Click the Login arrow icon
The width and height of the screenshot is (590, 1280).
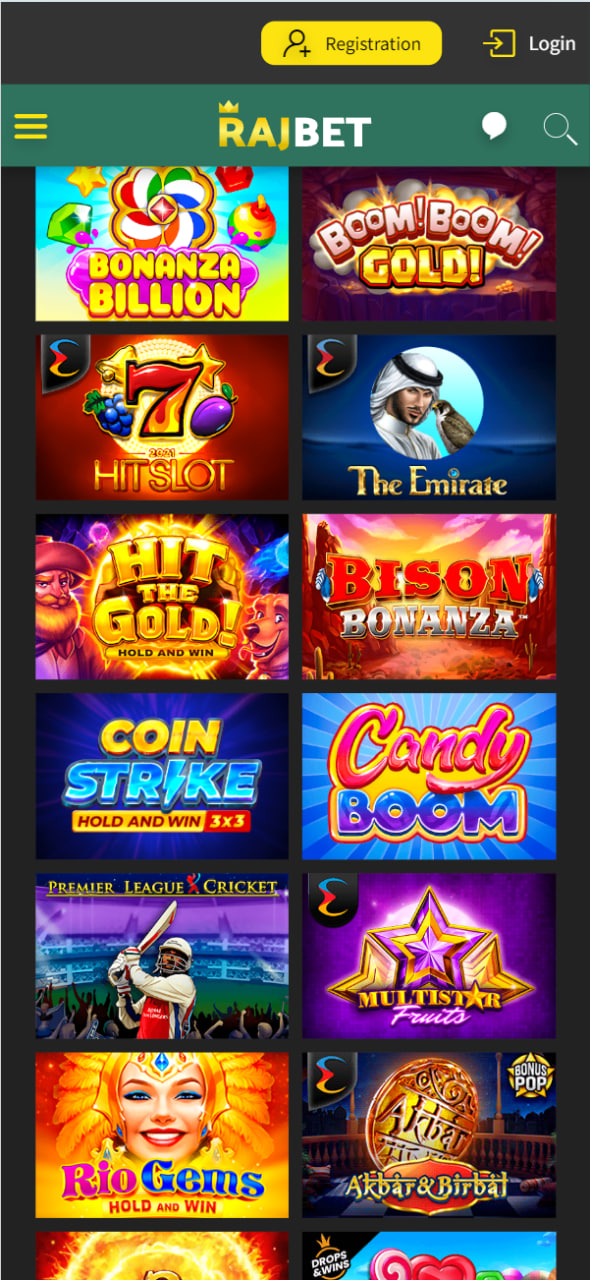pos(499,43)
